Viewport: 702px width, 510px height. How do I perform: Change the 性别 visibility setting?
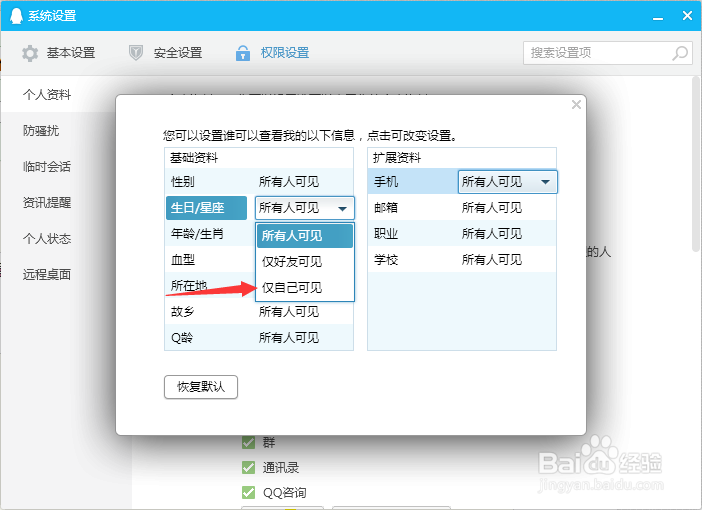pyautogui.click(x=289, y=182)
